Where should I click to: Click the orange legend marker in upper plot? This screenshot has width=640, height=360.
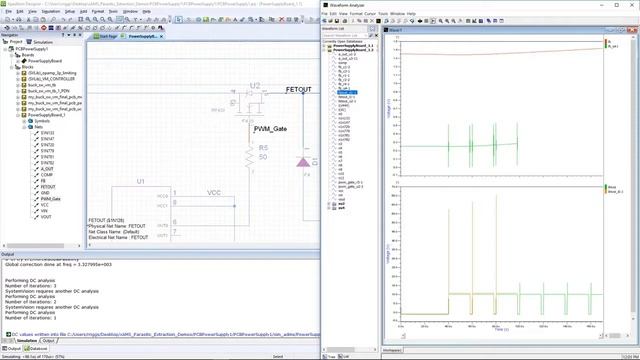tap(606, 42)
